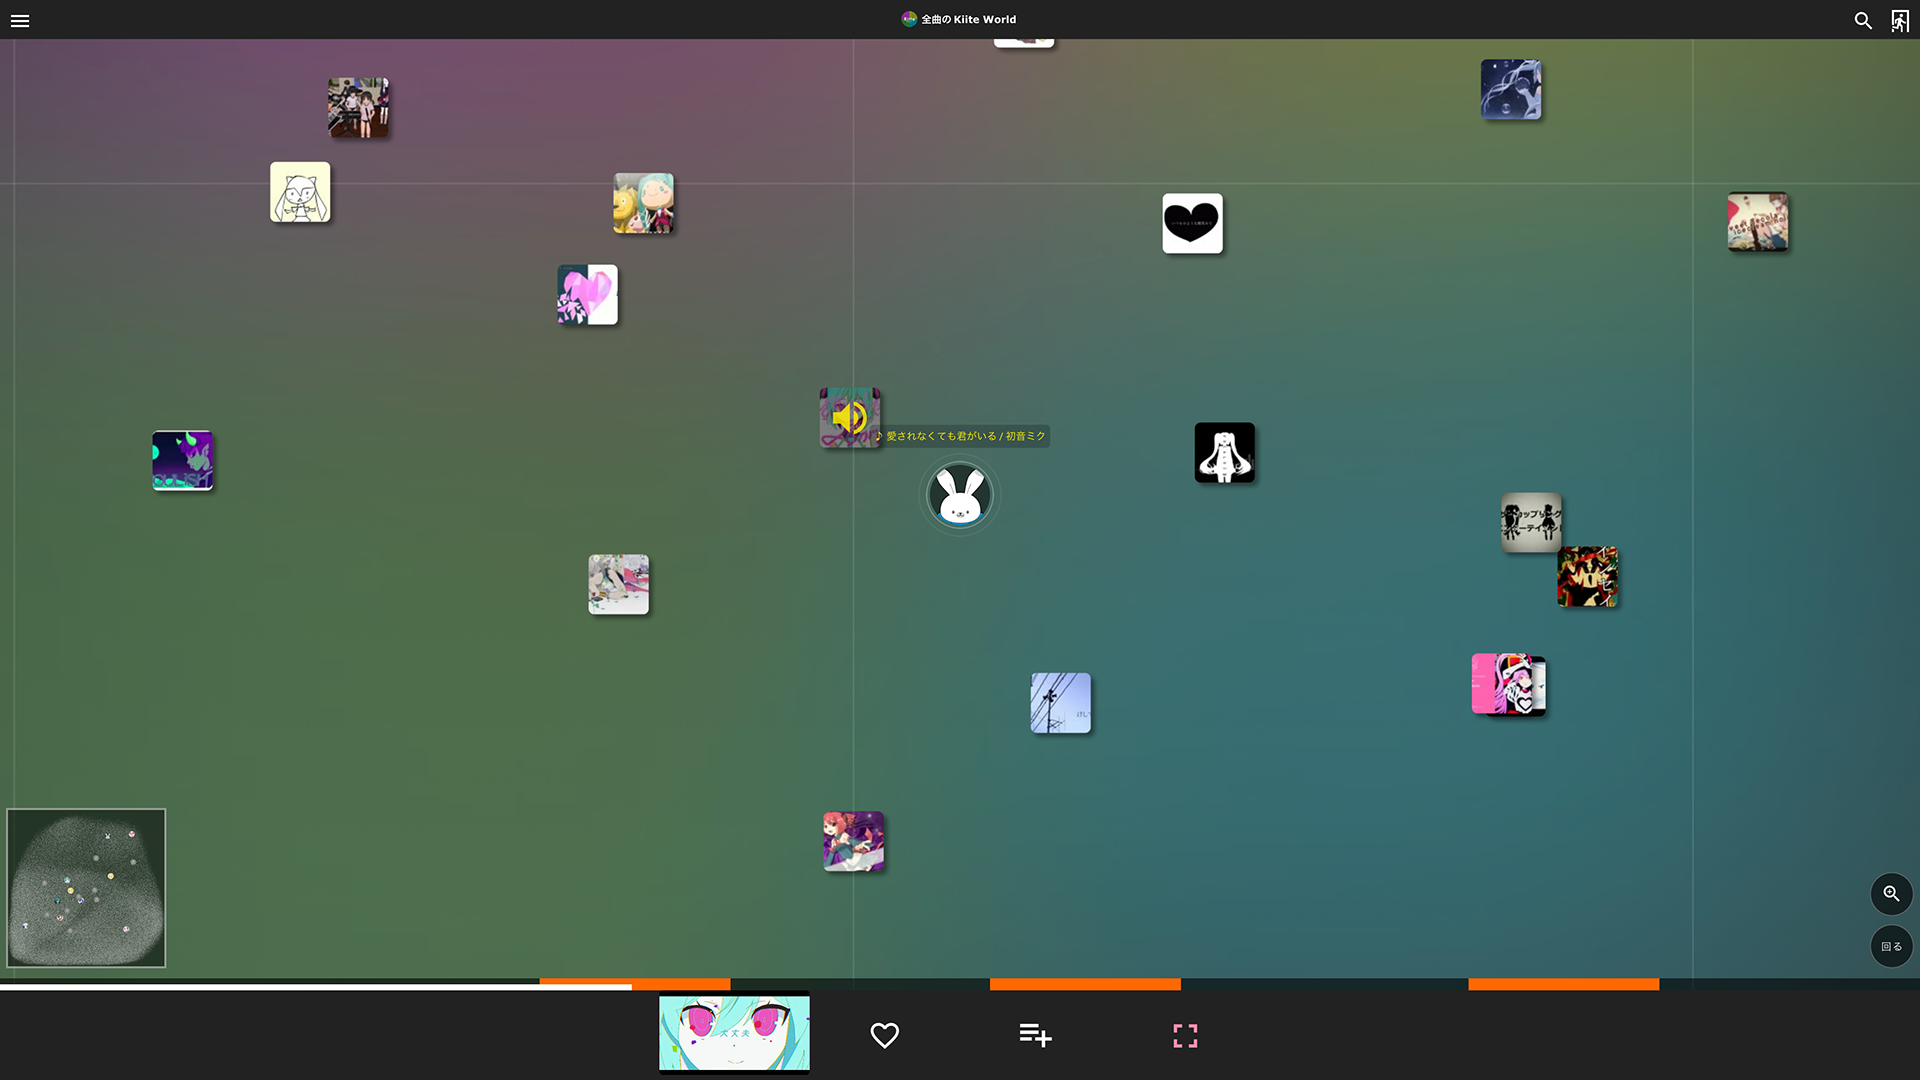Click the now-playing video thumbnail
1920x1080 pixels.
click(x=734, y=1033)
